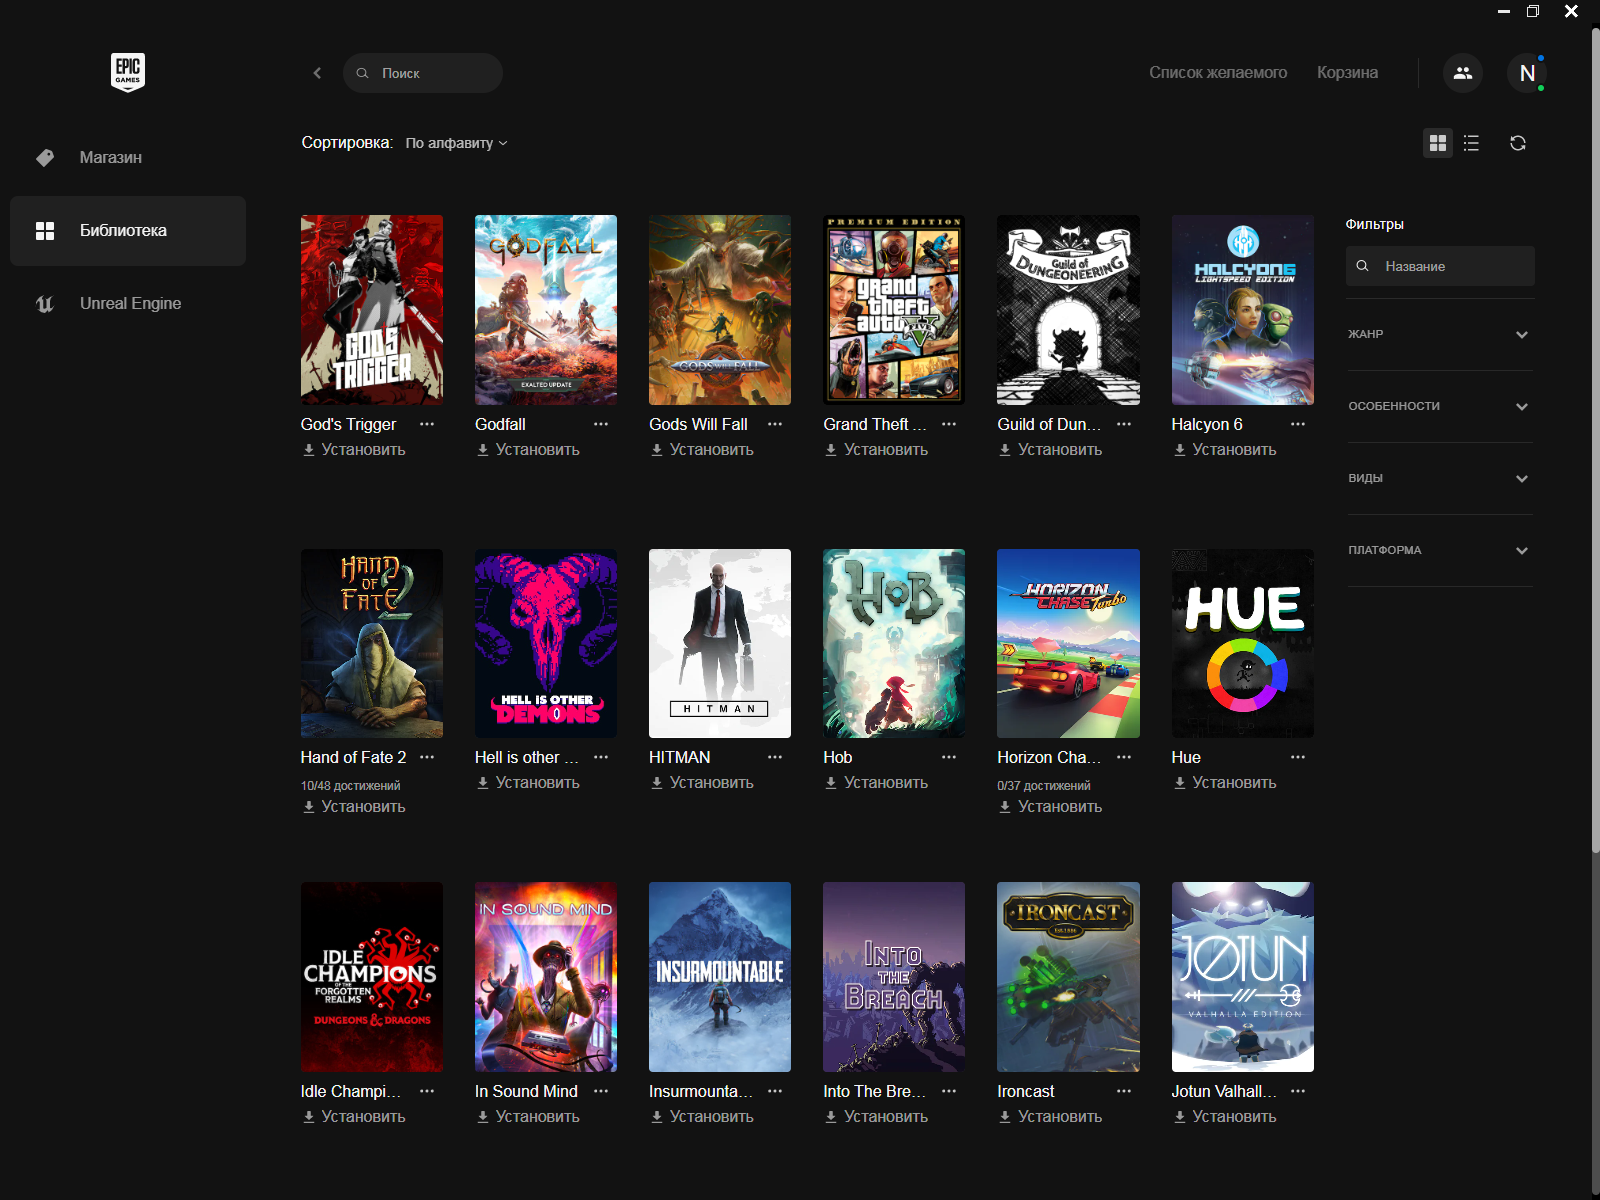
Task: Install God's Trigger
Action: coord(354,450)
